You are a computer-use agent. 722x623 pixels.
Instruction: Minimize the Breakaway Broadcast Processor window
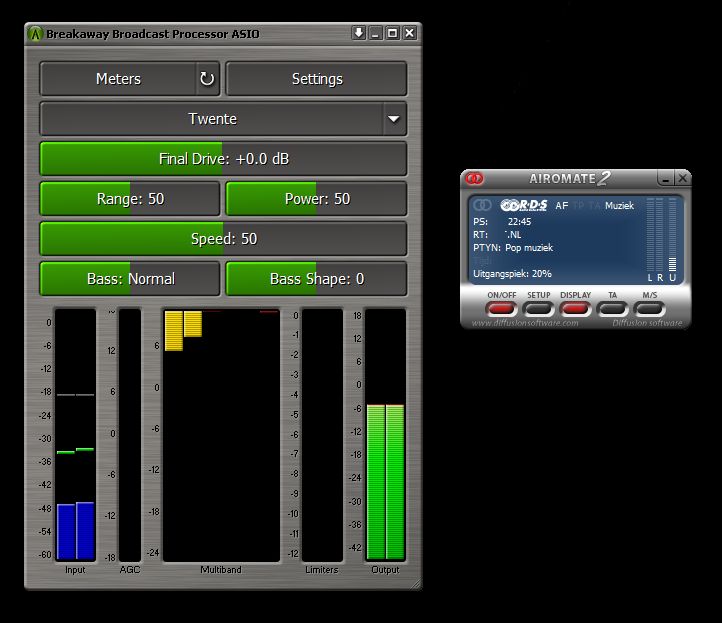point(376,33)
